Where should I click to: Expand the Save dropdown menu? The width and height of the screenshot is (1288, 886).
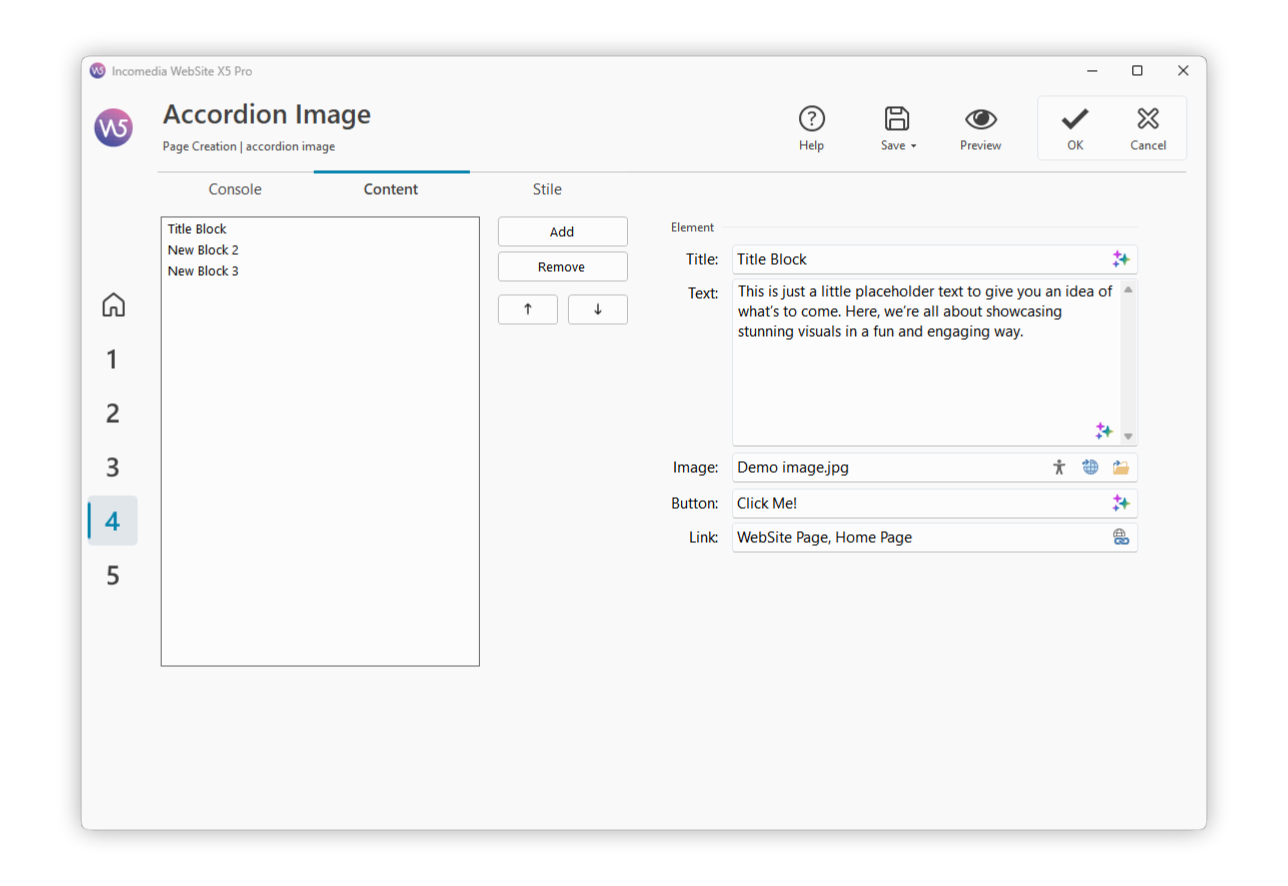point(913,146)
